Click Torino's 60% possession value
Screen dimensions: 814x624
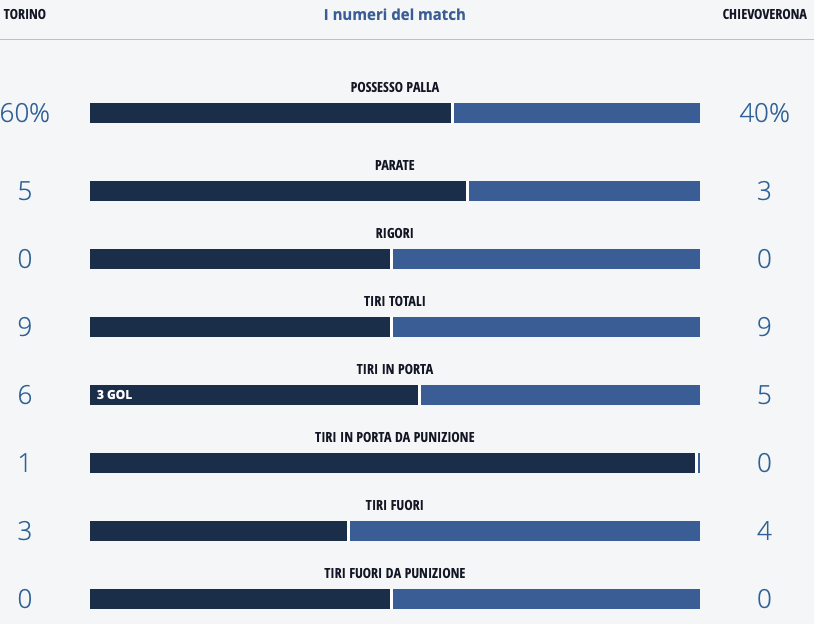click(x=25, y=113)
